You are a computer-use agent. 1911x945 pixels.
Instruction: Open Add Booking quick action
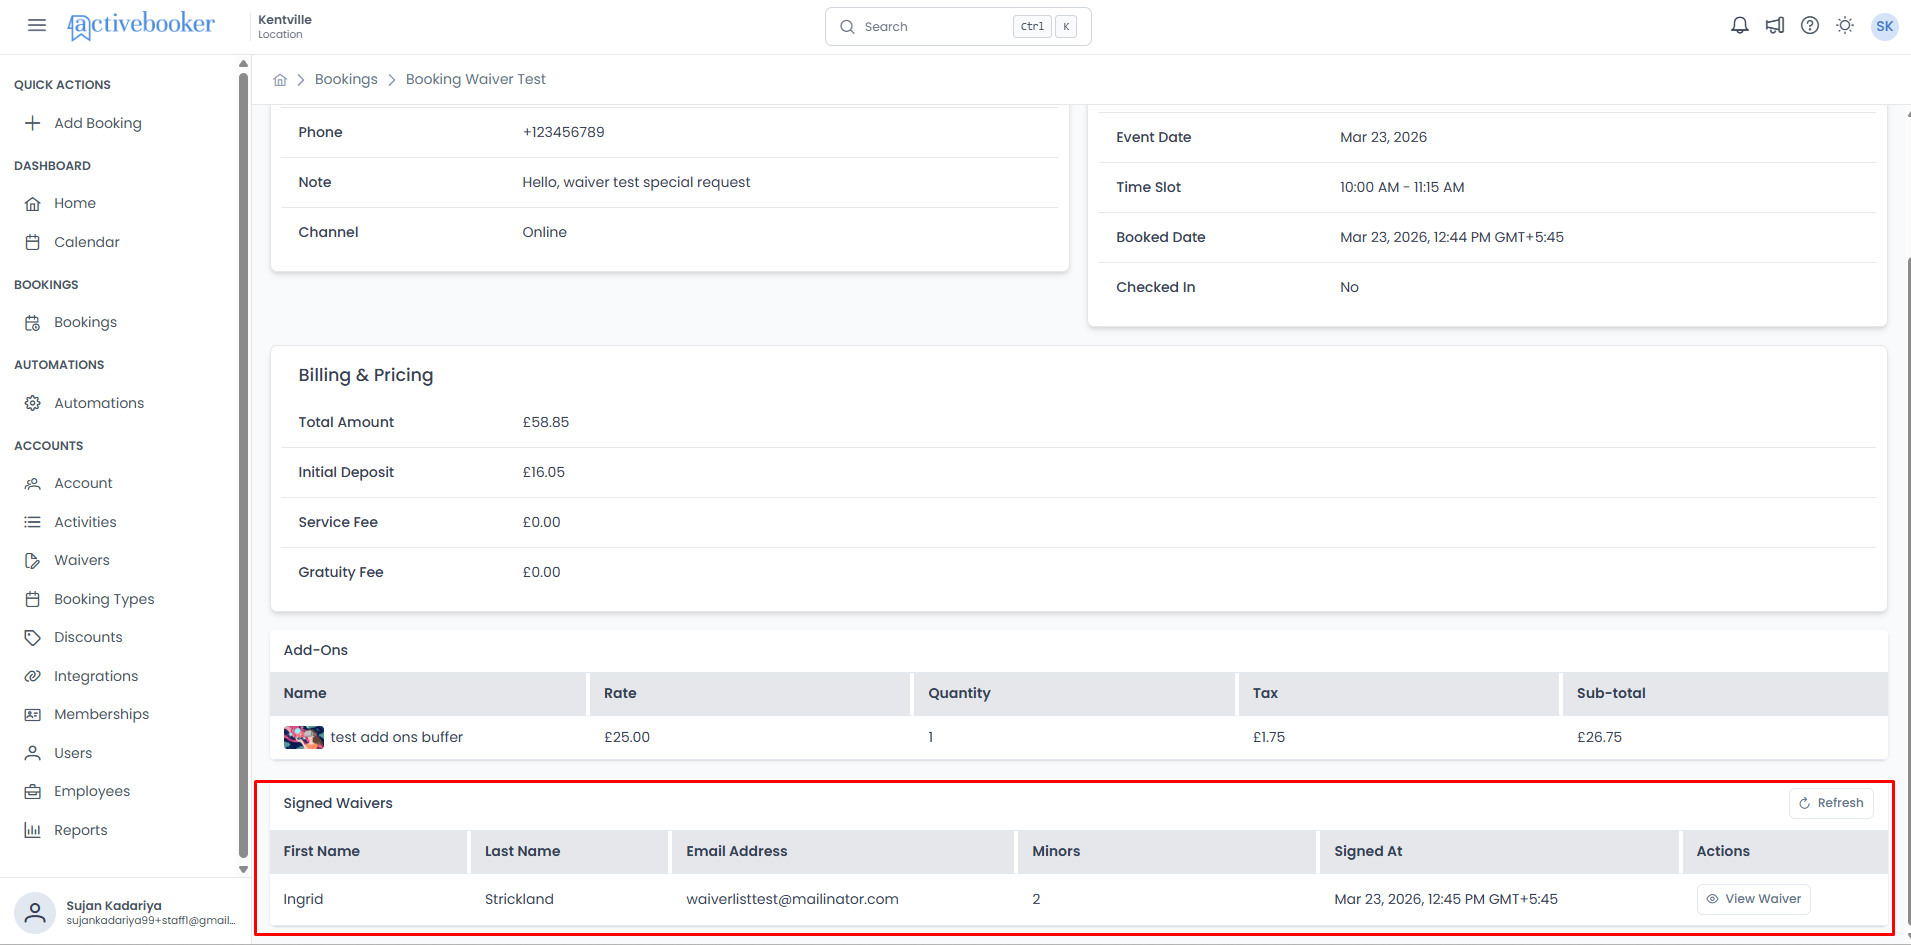(x=98, y=123)
